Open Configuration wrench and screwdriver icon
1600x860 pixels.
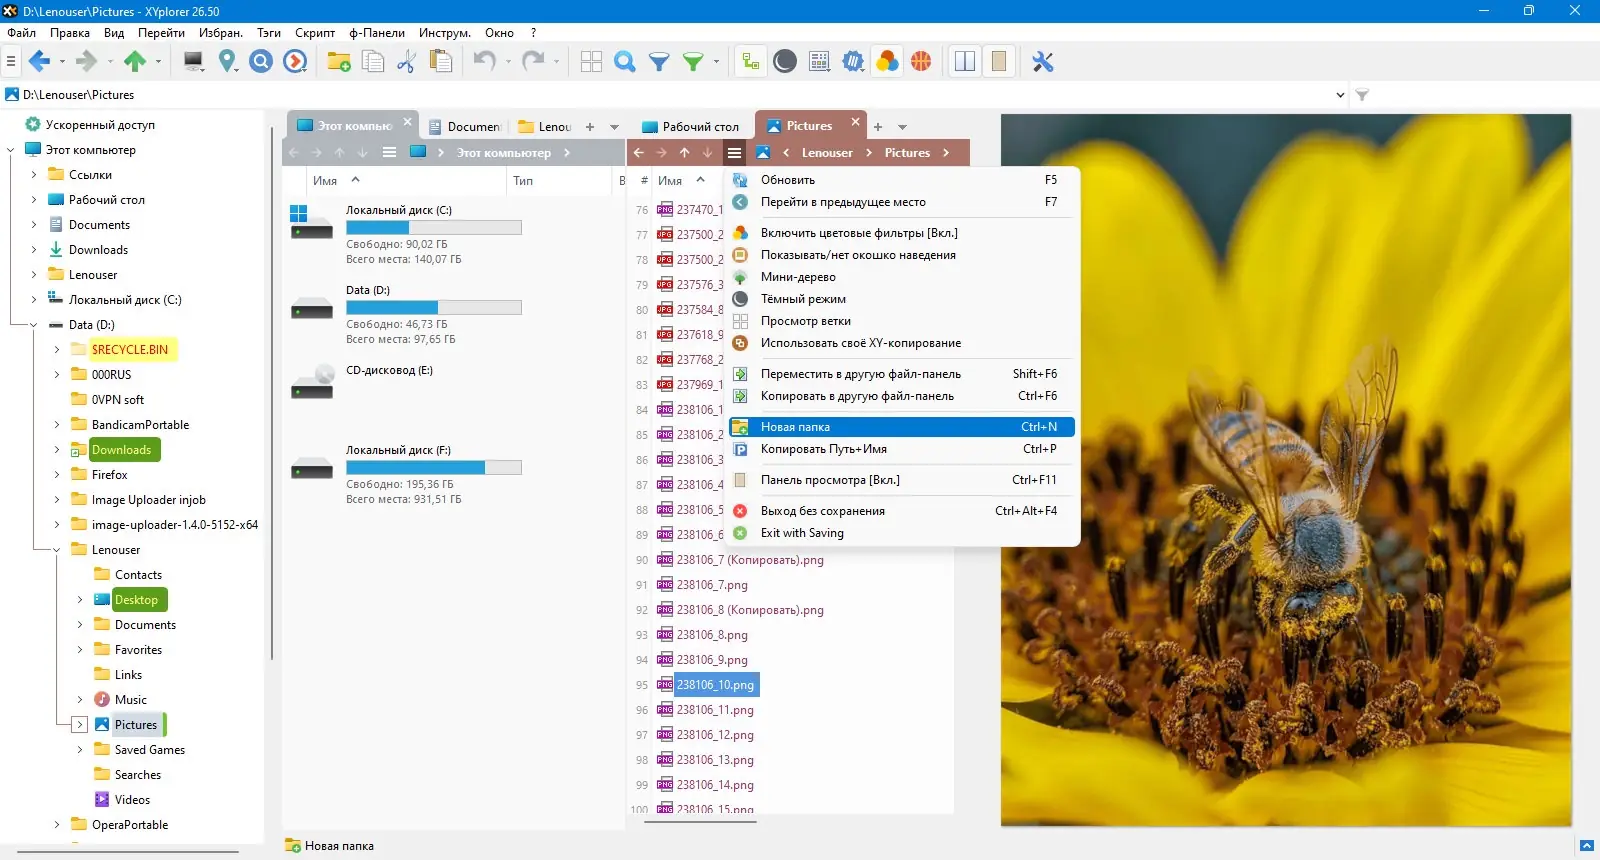tap(1043, 62)
